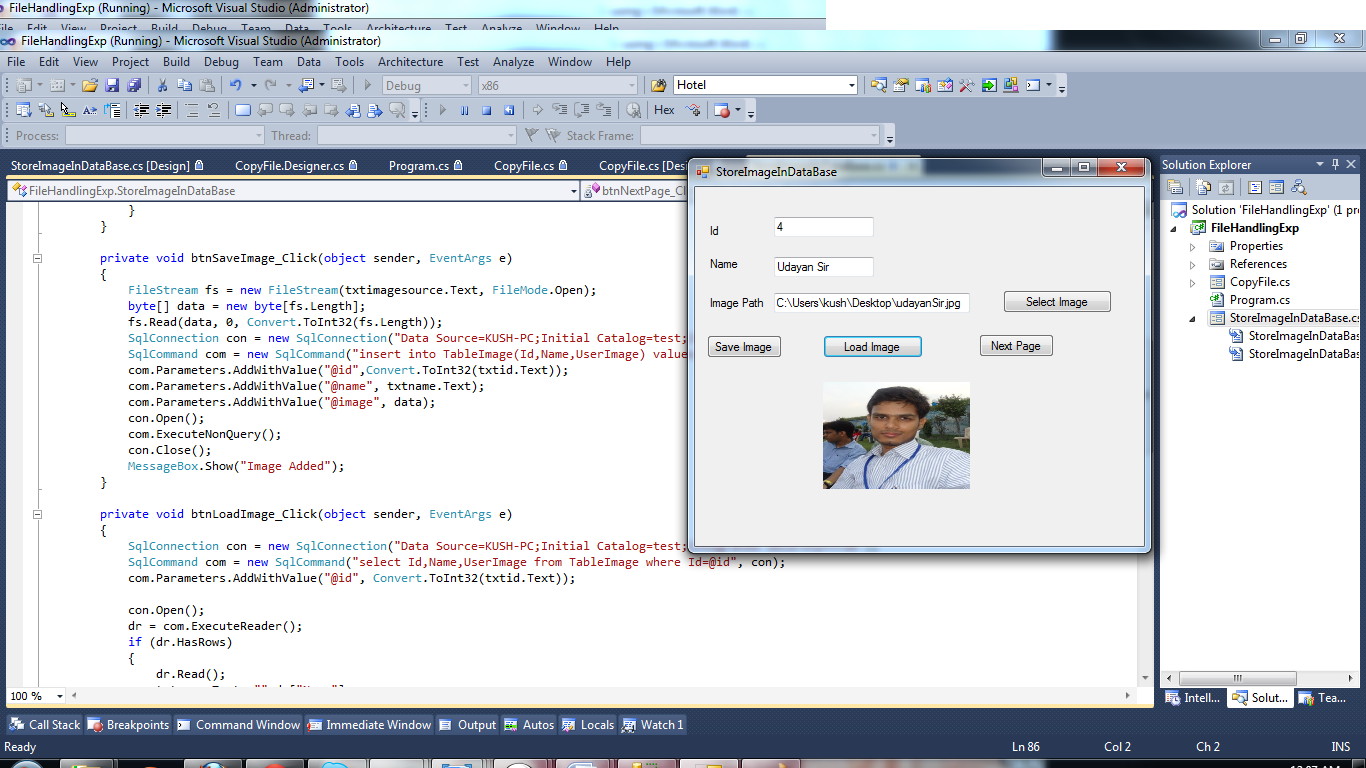Image resolution: width=1366 pixels, height=768 pixels.
Task: Click the Increase Indent editor icon
Action: (x=164, y=110)
